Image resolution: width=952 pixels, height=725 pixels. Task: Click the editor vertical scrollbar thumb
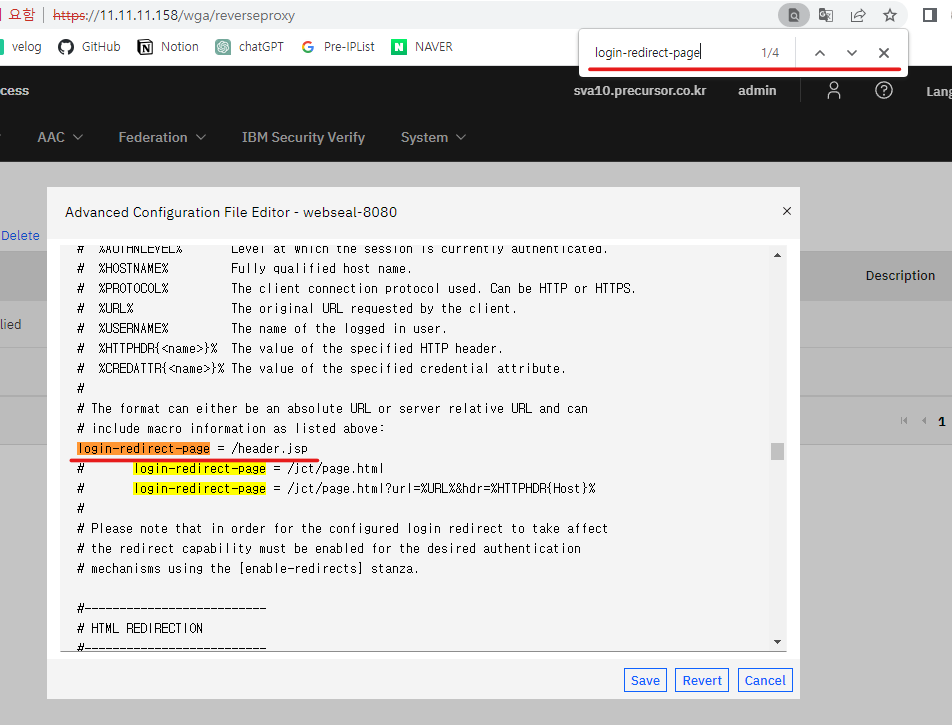pos(777,451)
